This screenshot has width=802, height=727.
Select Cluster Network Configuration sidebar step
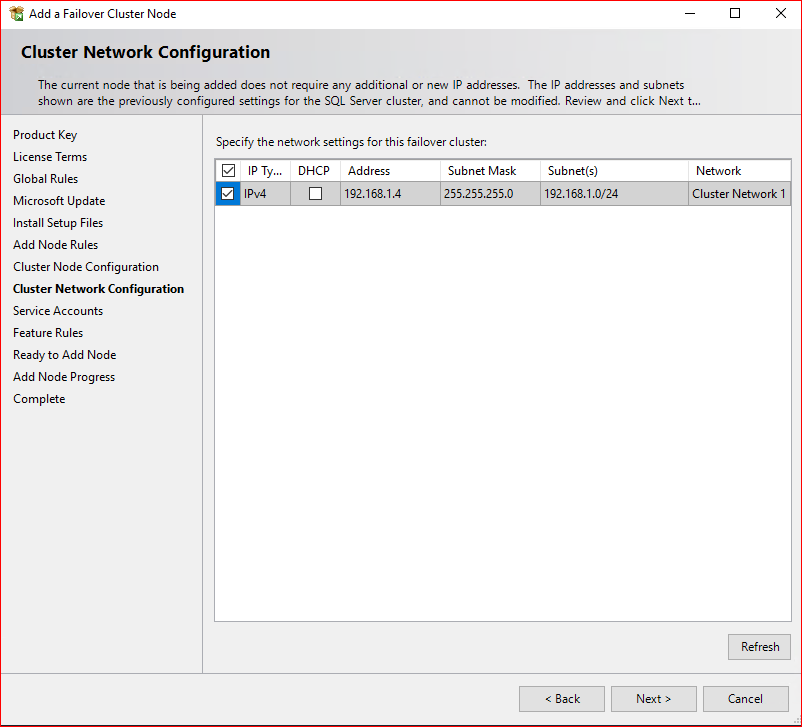[99, 289]
